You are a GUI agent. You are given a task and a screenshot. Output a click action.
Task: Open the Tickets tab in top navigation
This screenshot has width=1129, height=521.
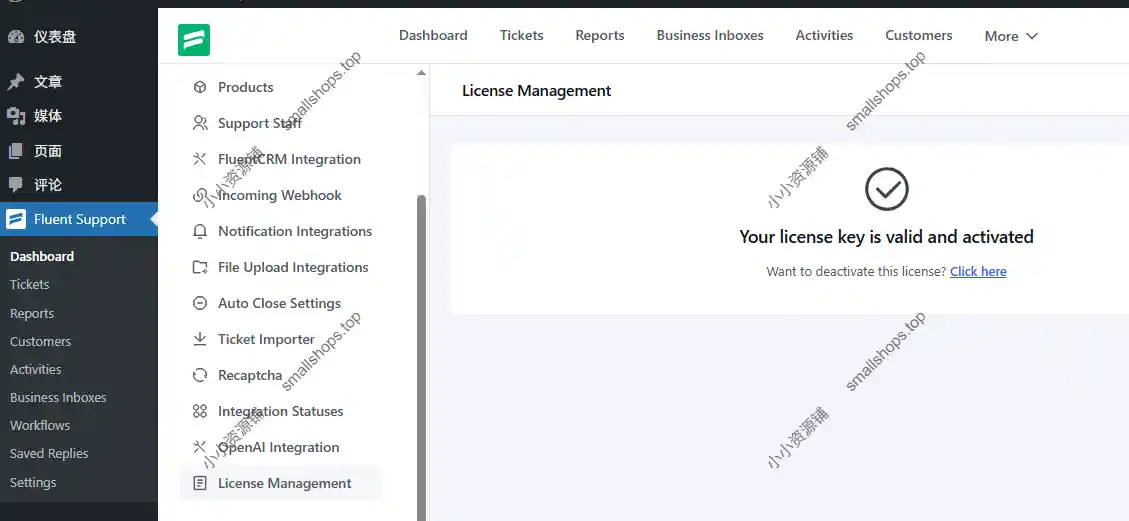[521, 35]
